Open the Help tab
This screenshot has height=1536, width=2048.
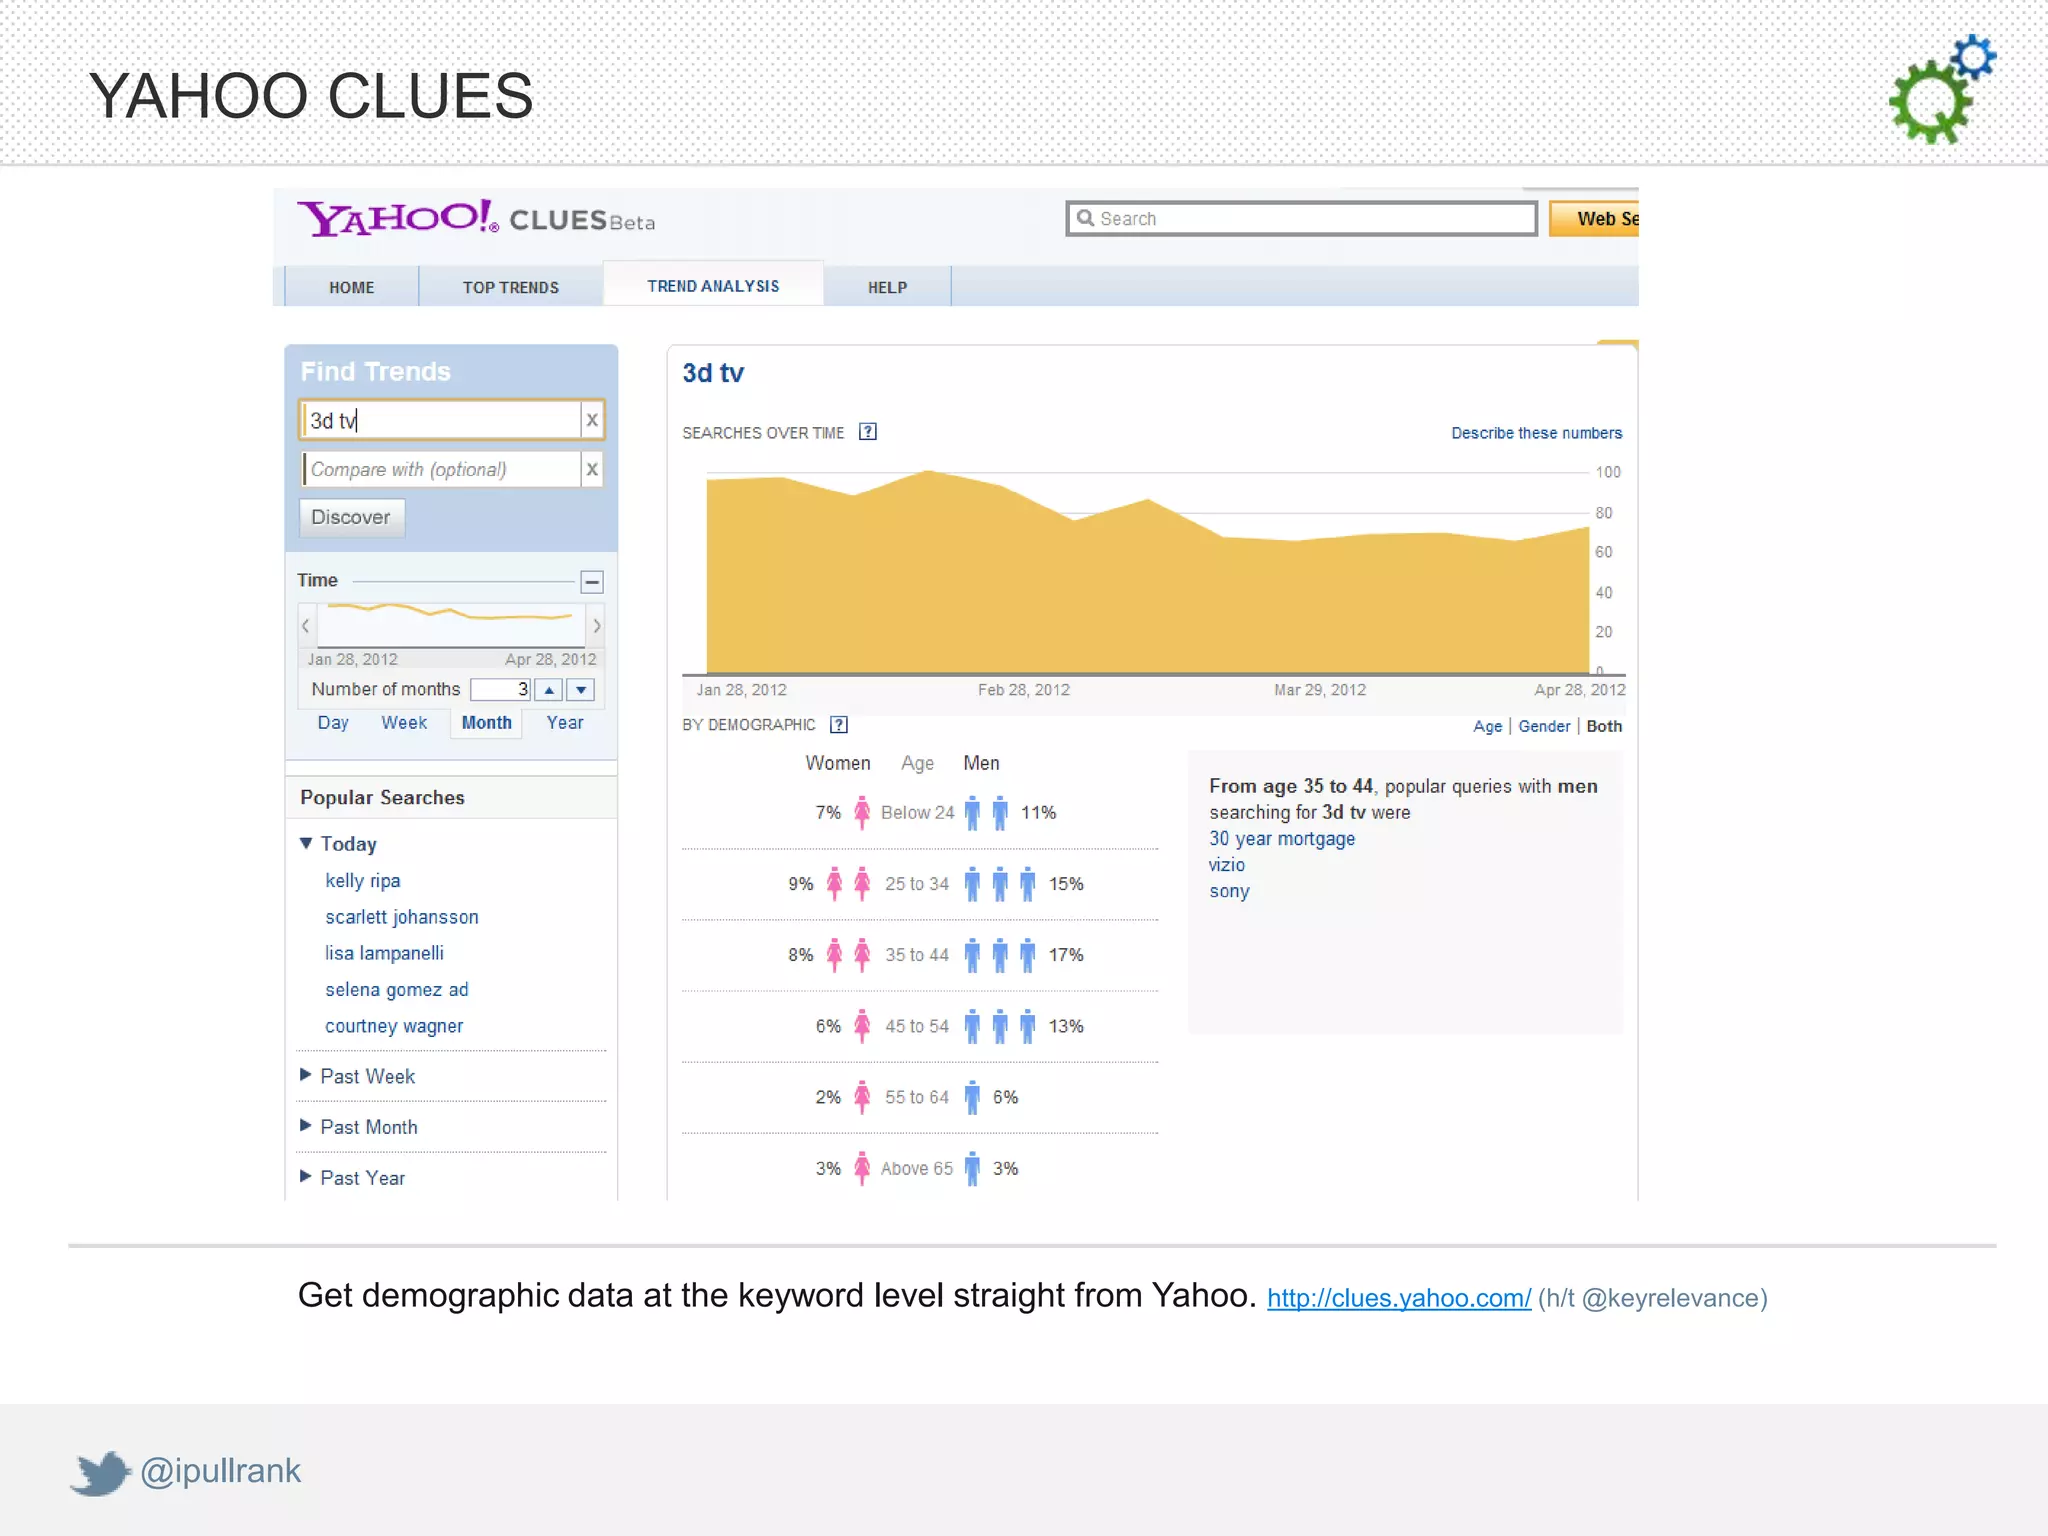887,287
